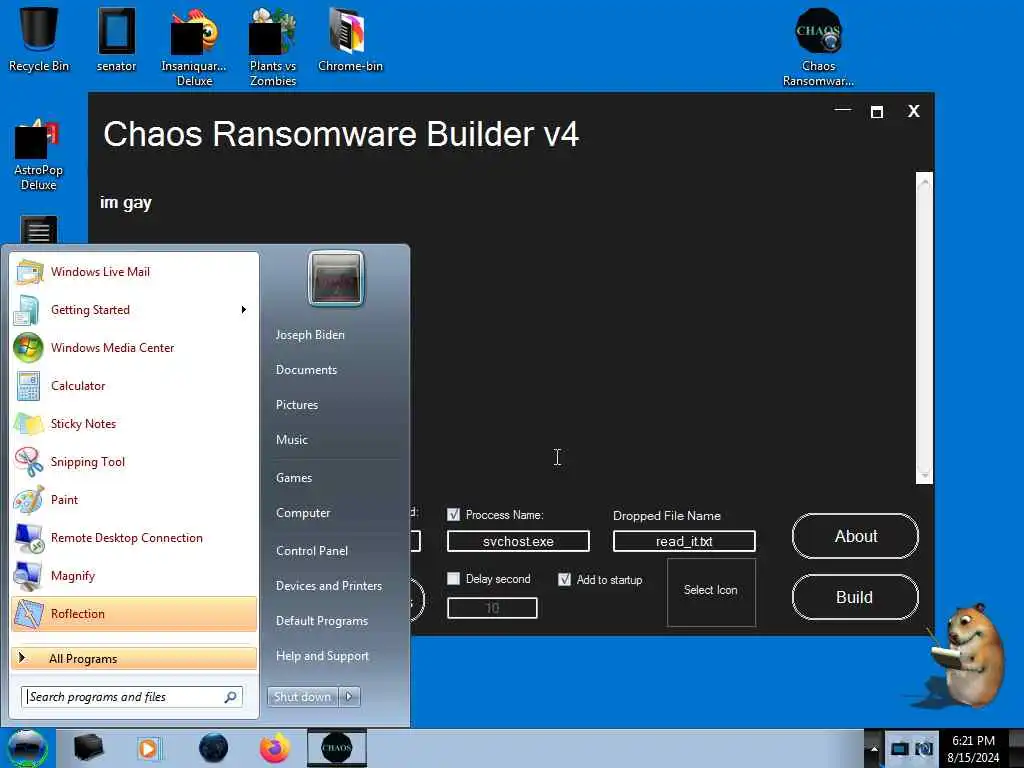The width and height of the screenshot is (1024, 768).
Task: Click the scrollbar down arrow in builder
Action: click(924, 475)
